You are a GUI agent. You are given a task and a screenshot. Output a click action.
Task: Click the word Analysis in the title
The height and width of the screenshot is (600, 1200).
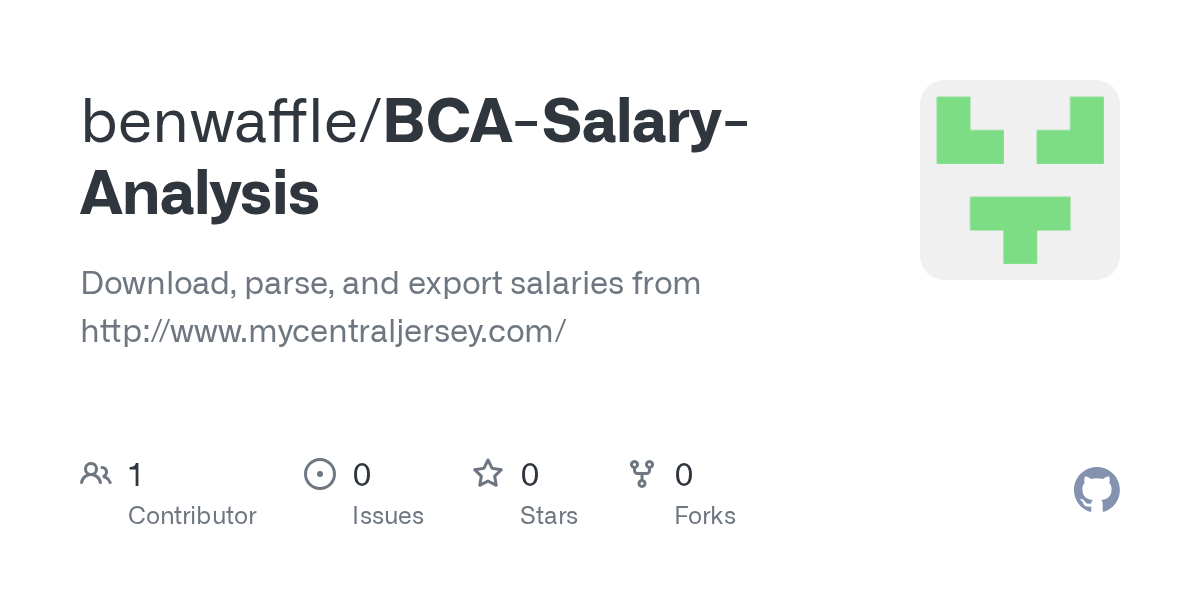click(200, 195)
